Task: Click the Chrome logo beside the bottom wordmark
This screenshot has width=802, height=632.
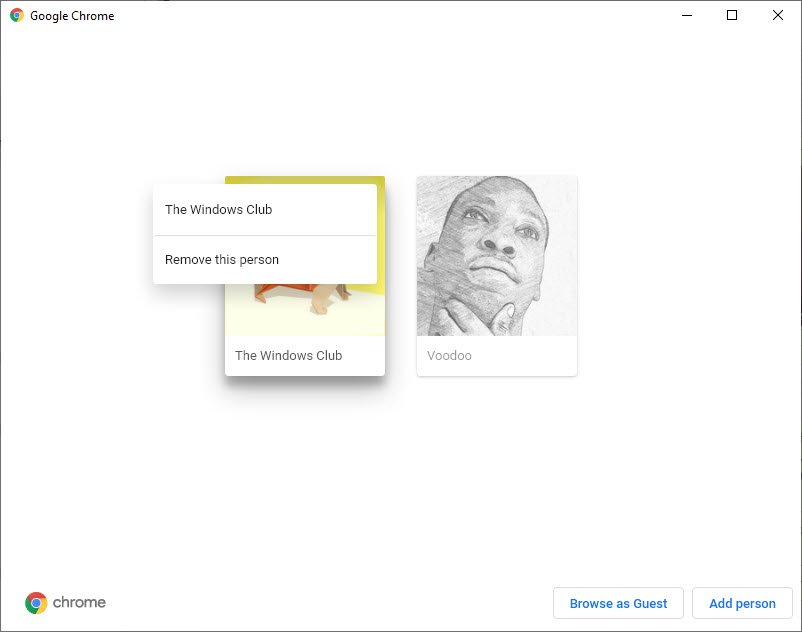Action: 35,603
